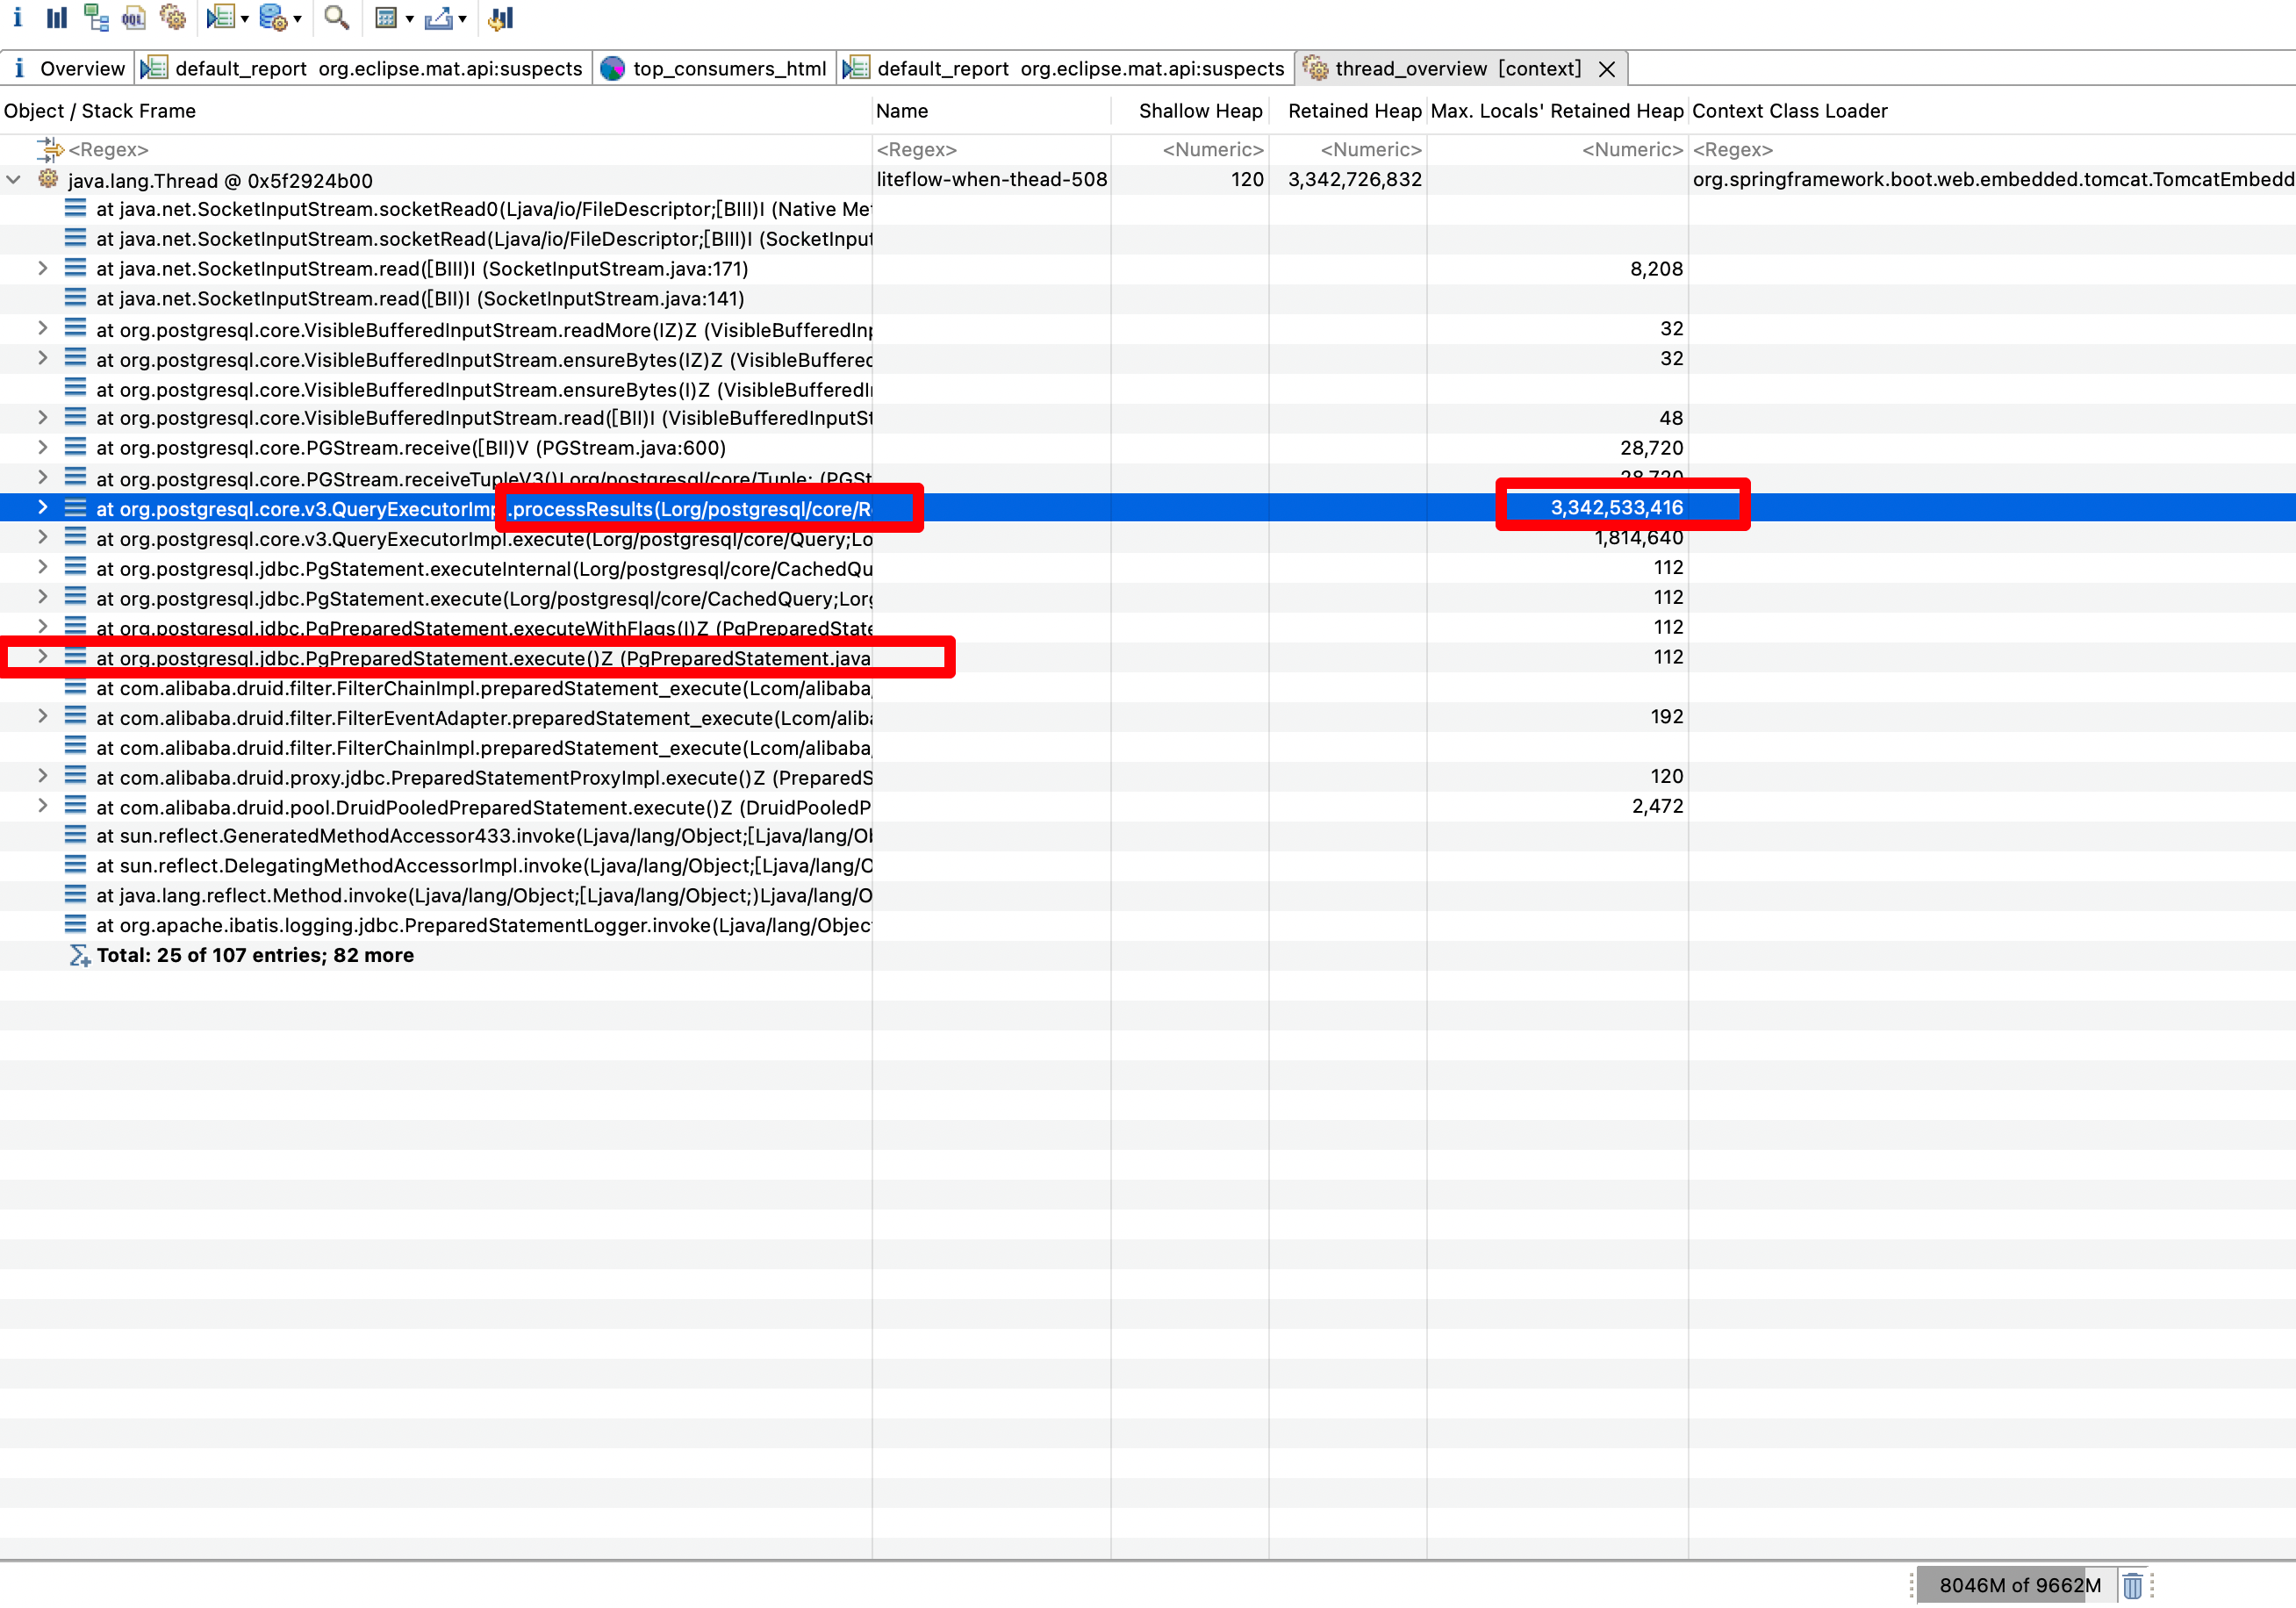Select the SocketInputStream.java:141 read frame
2296x1608 pixels.
pyautogui.click(x=420, y=298)
